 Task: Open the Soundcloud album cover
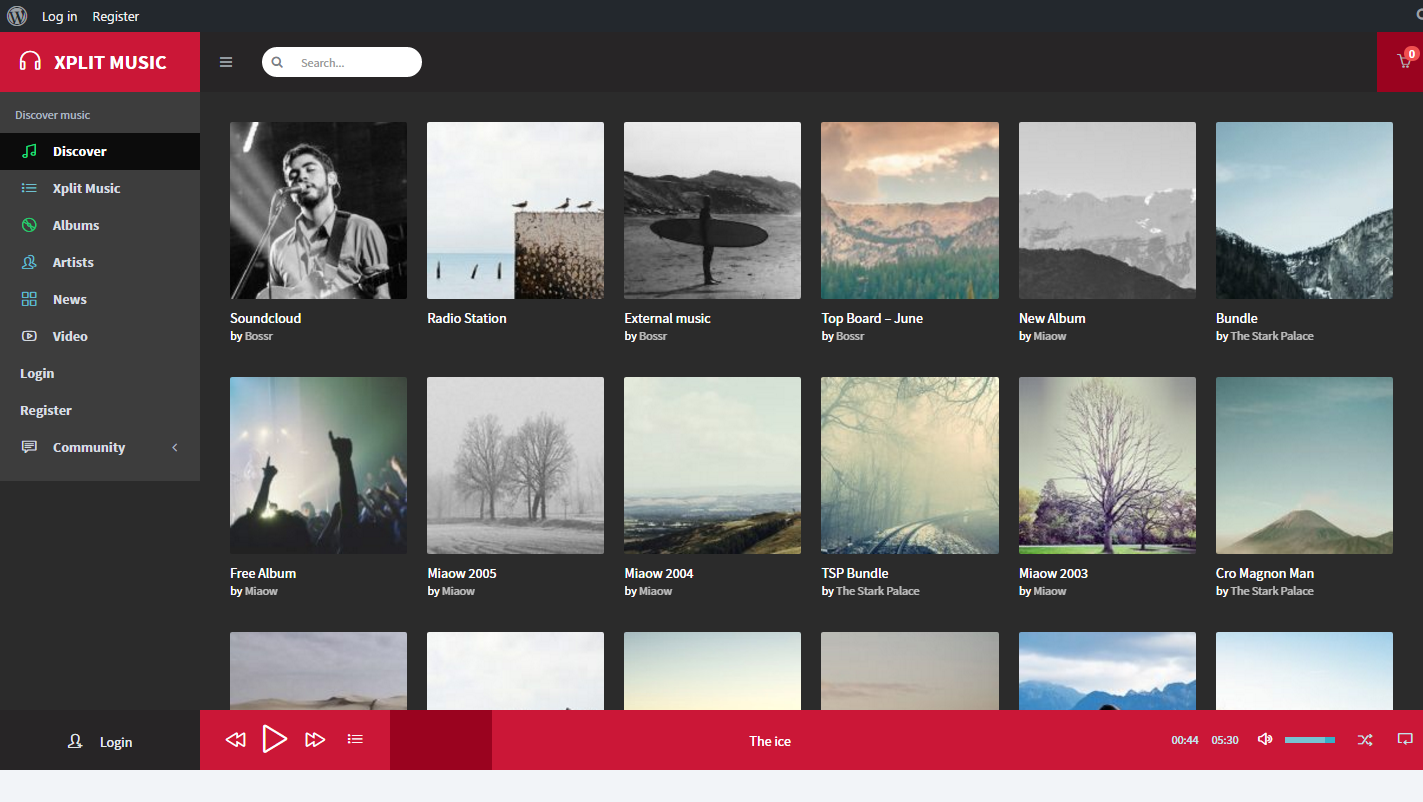click(318, 210)
